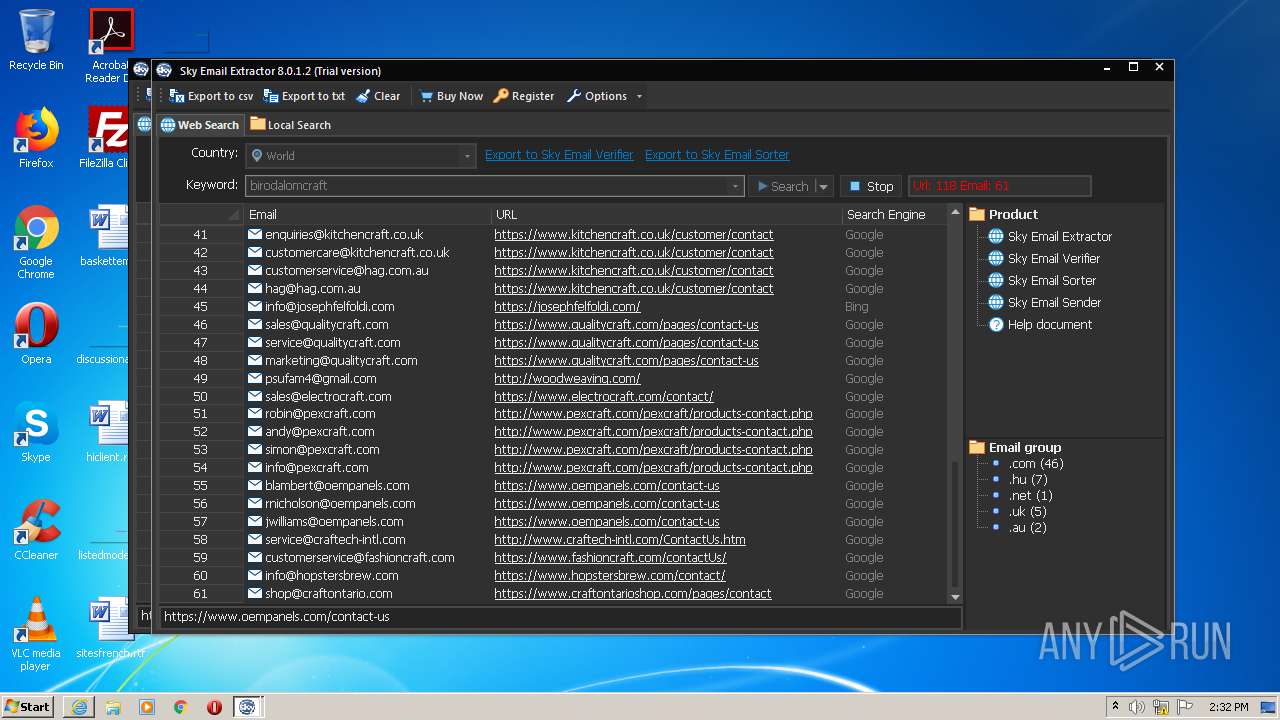Click Export to txt toolbar button
Screen dimensions: 1280x720
pyautogui.click(x=304, y=96)
